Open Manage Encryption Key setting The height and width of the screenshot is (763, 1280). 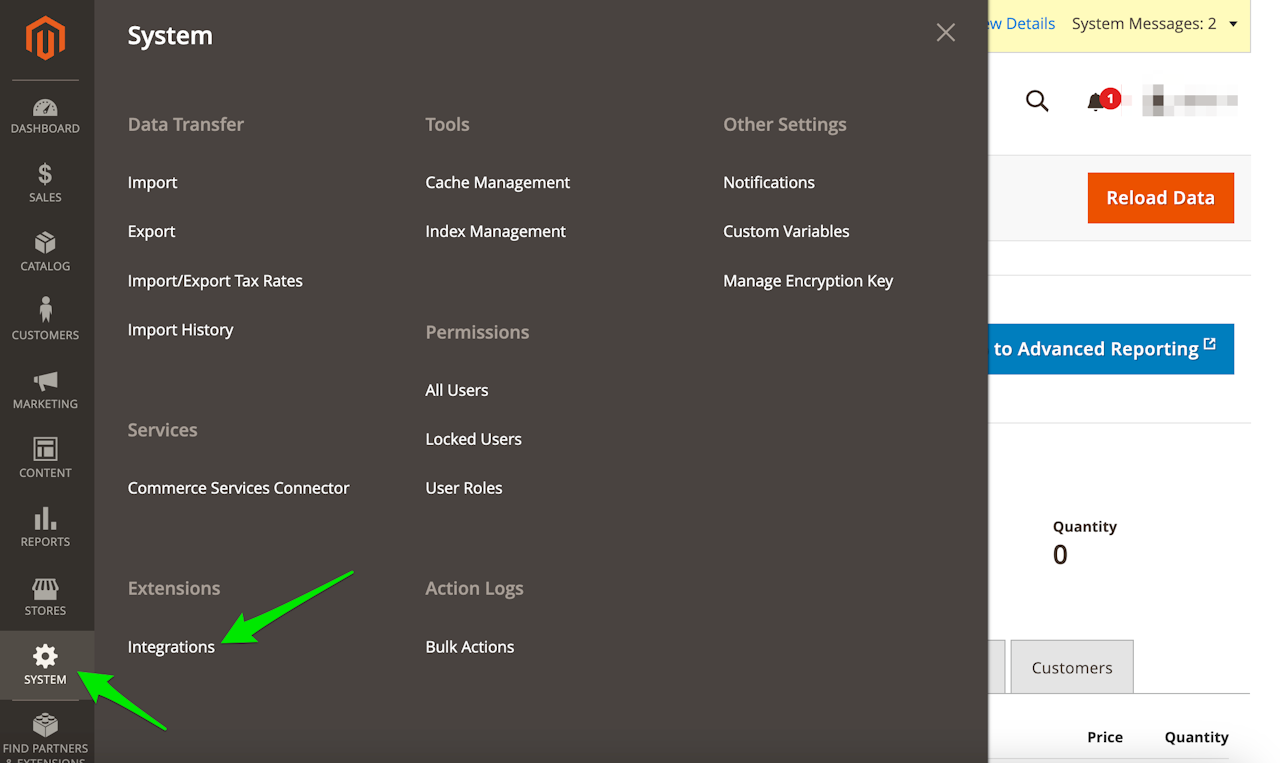[807, 281]
